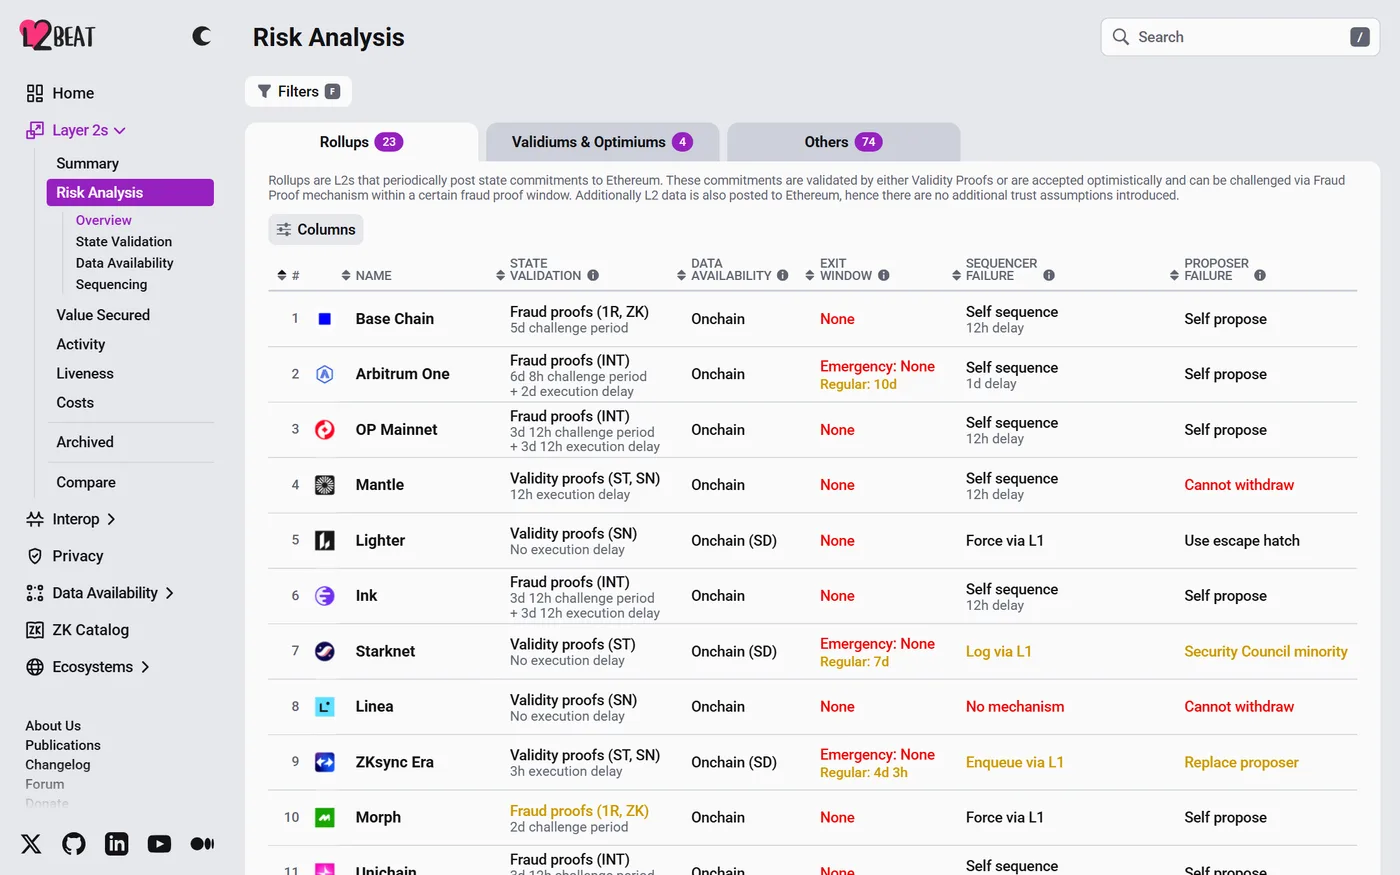Click the Lighter project icon

[x=325, y=541]
